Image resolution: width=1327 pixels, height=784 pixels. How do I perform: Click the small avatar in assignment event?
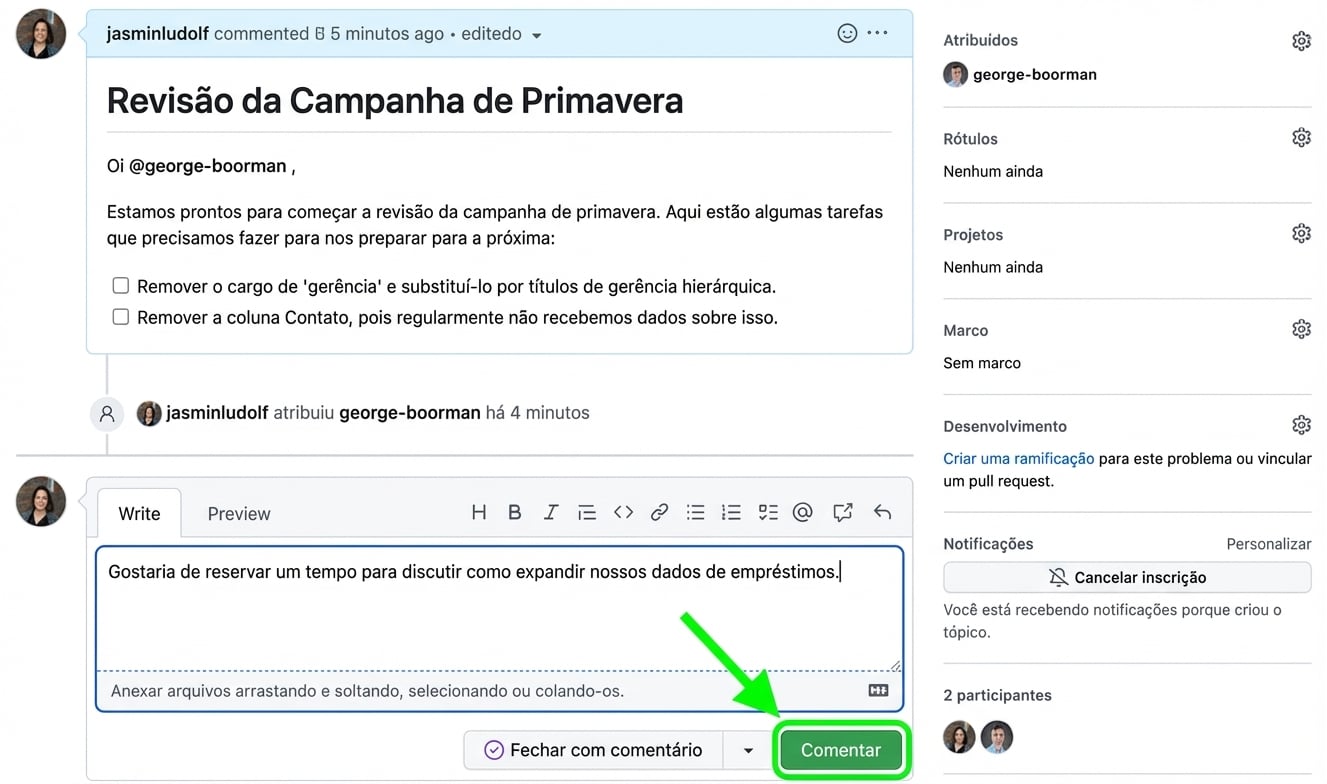pyautogui.click(x=149, y=413)
